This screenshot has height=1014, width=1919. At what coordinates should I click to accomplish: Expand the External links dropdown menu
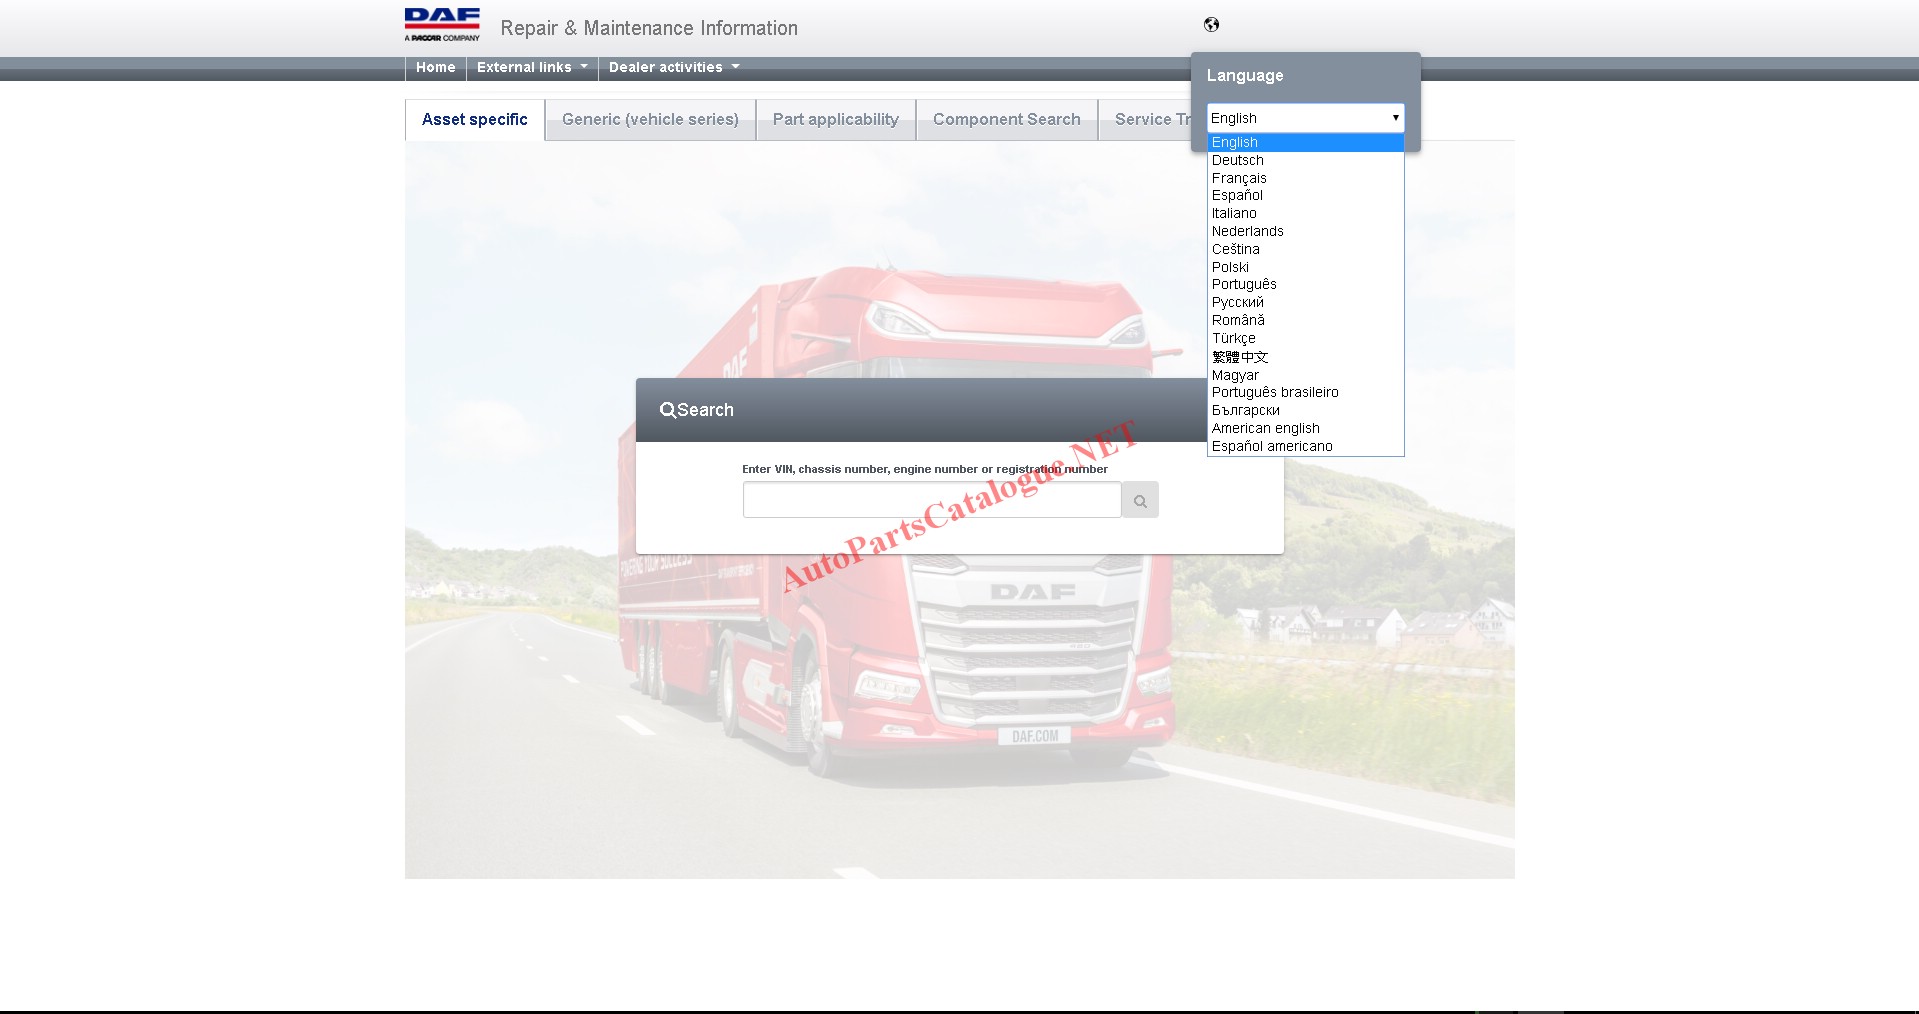pyautogui.click(x=531, y=68)
